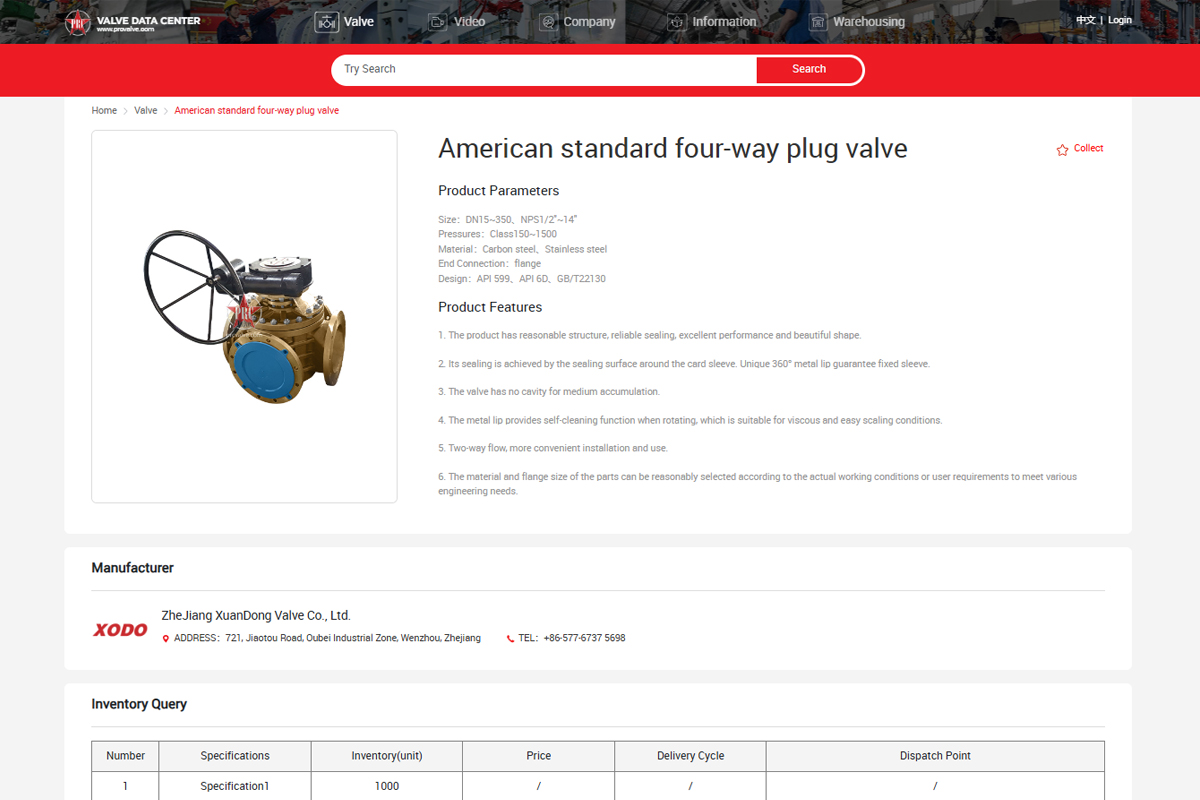Click the Warehousing nav icon
The width and height of the screenshot is (1200, 800).
point(818,22)
